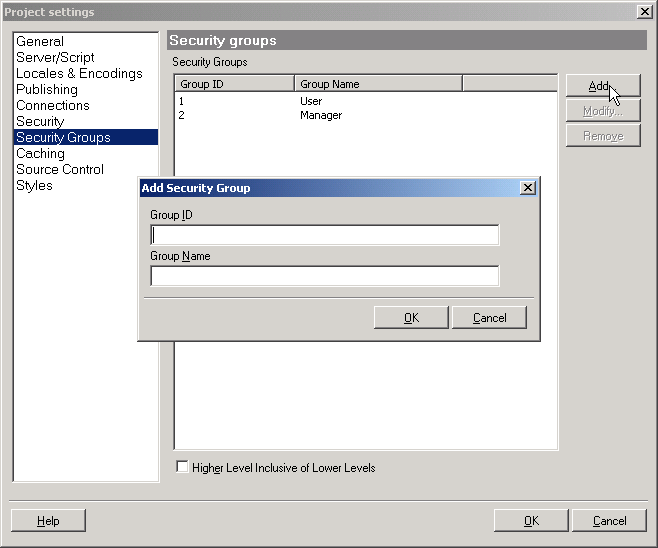This screenshot has height=548, width=658.
Task: Open Help for Project settings
Action: pos(48,521)
